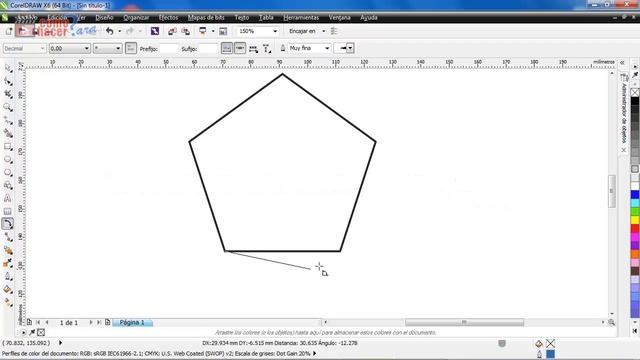Select the Connector tool
Image resolution: width=640 pixels, height=360 pixels.
click(x=8, y=237)
